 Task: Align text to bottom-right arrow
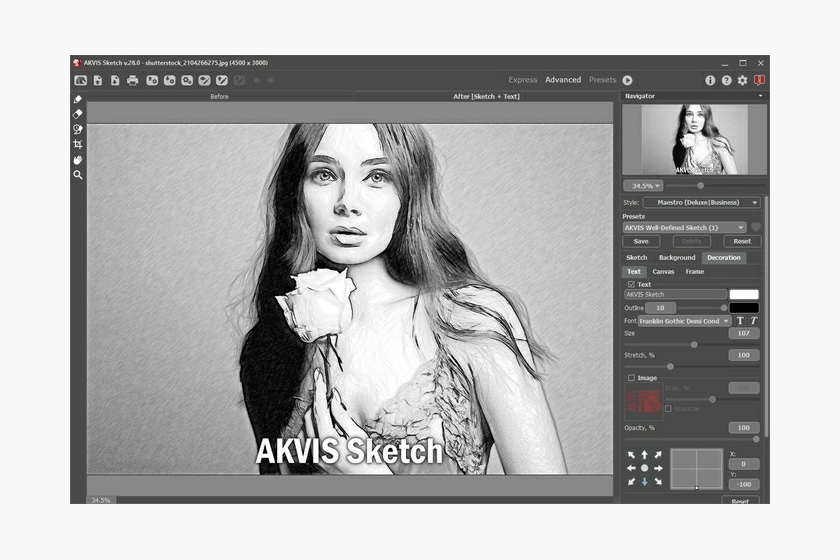(658, 482)
